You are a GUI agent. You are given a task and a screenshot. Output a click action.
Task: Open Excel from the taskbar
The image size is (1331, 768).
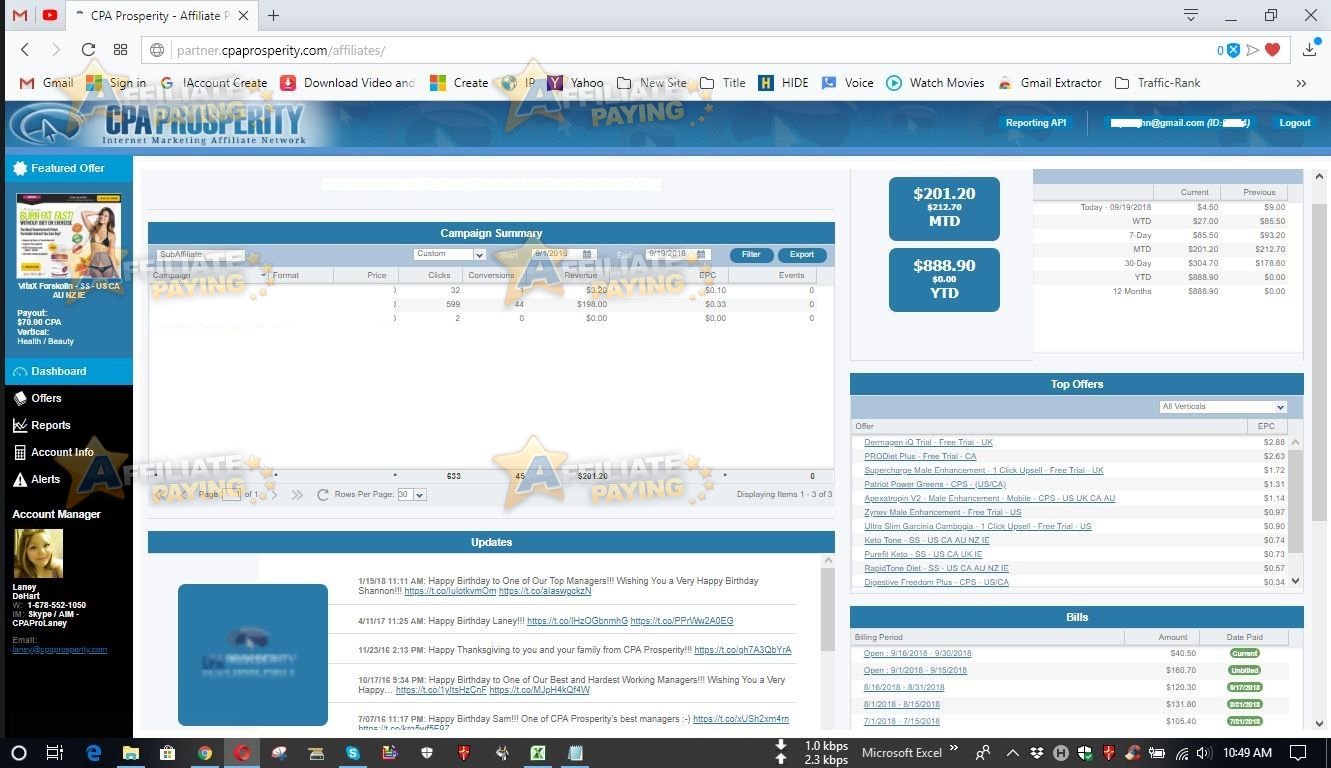538,752
